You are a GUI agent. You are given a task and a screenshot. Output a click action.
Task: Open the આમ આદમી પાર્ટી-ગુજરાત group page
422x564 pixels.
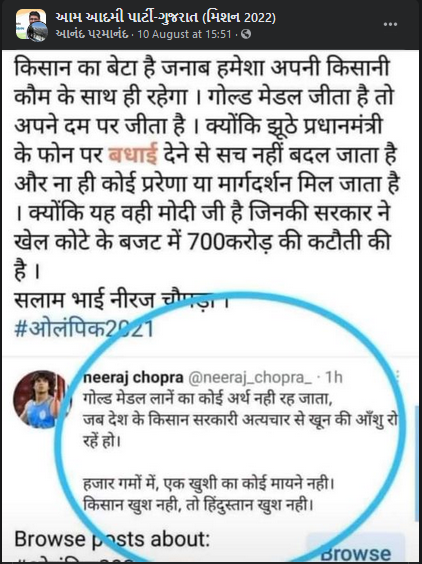pos(166,17)
